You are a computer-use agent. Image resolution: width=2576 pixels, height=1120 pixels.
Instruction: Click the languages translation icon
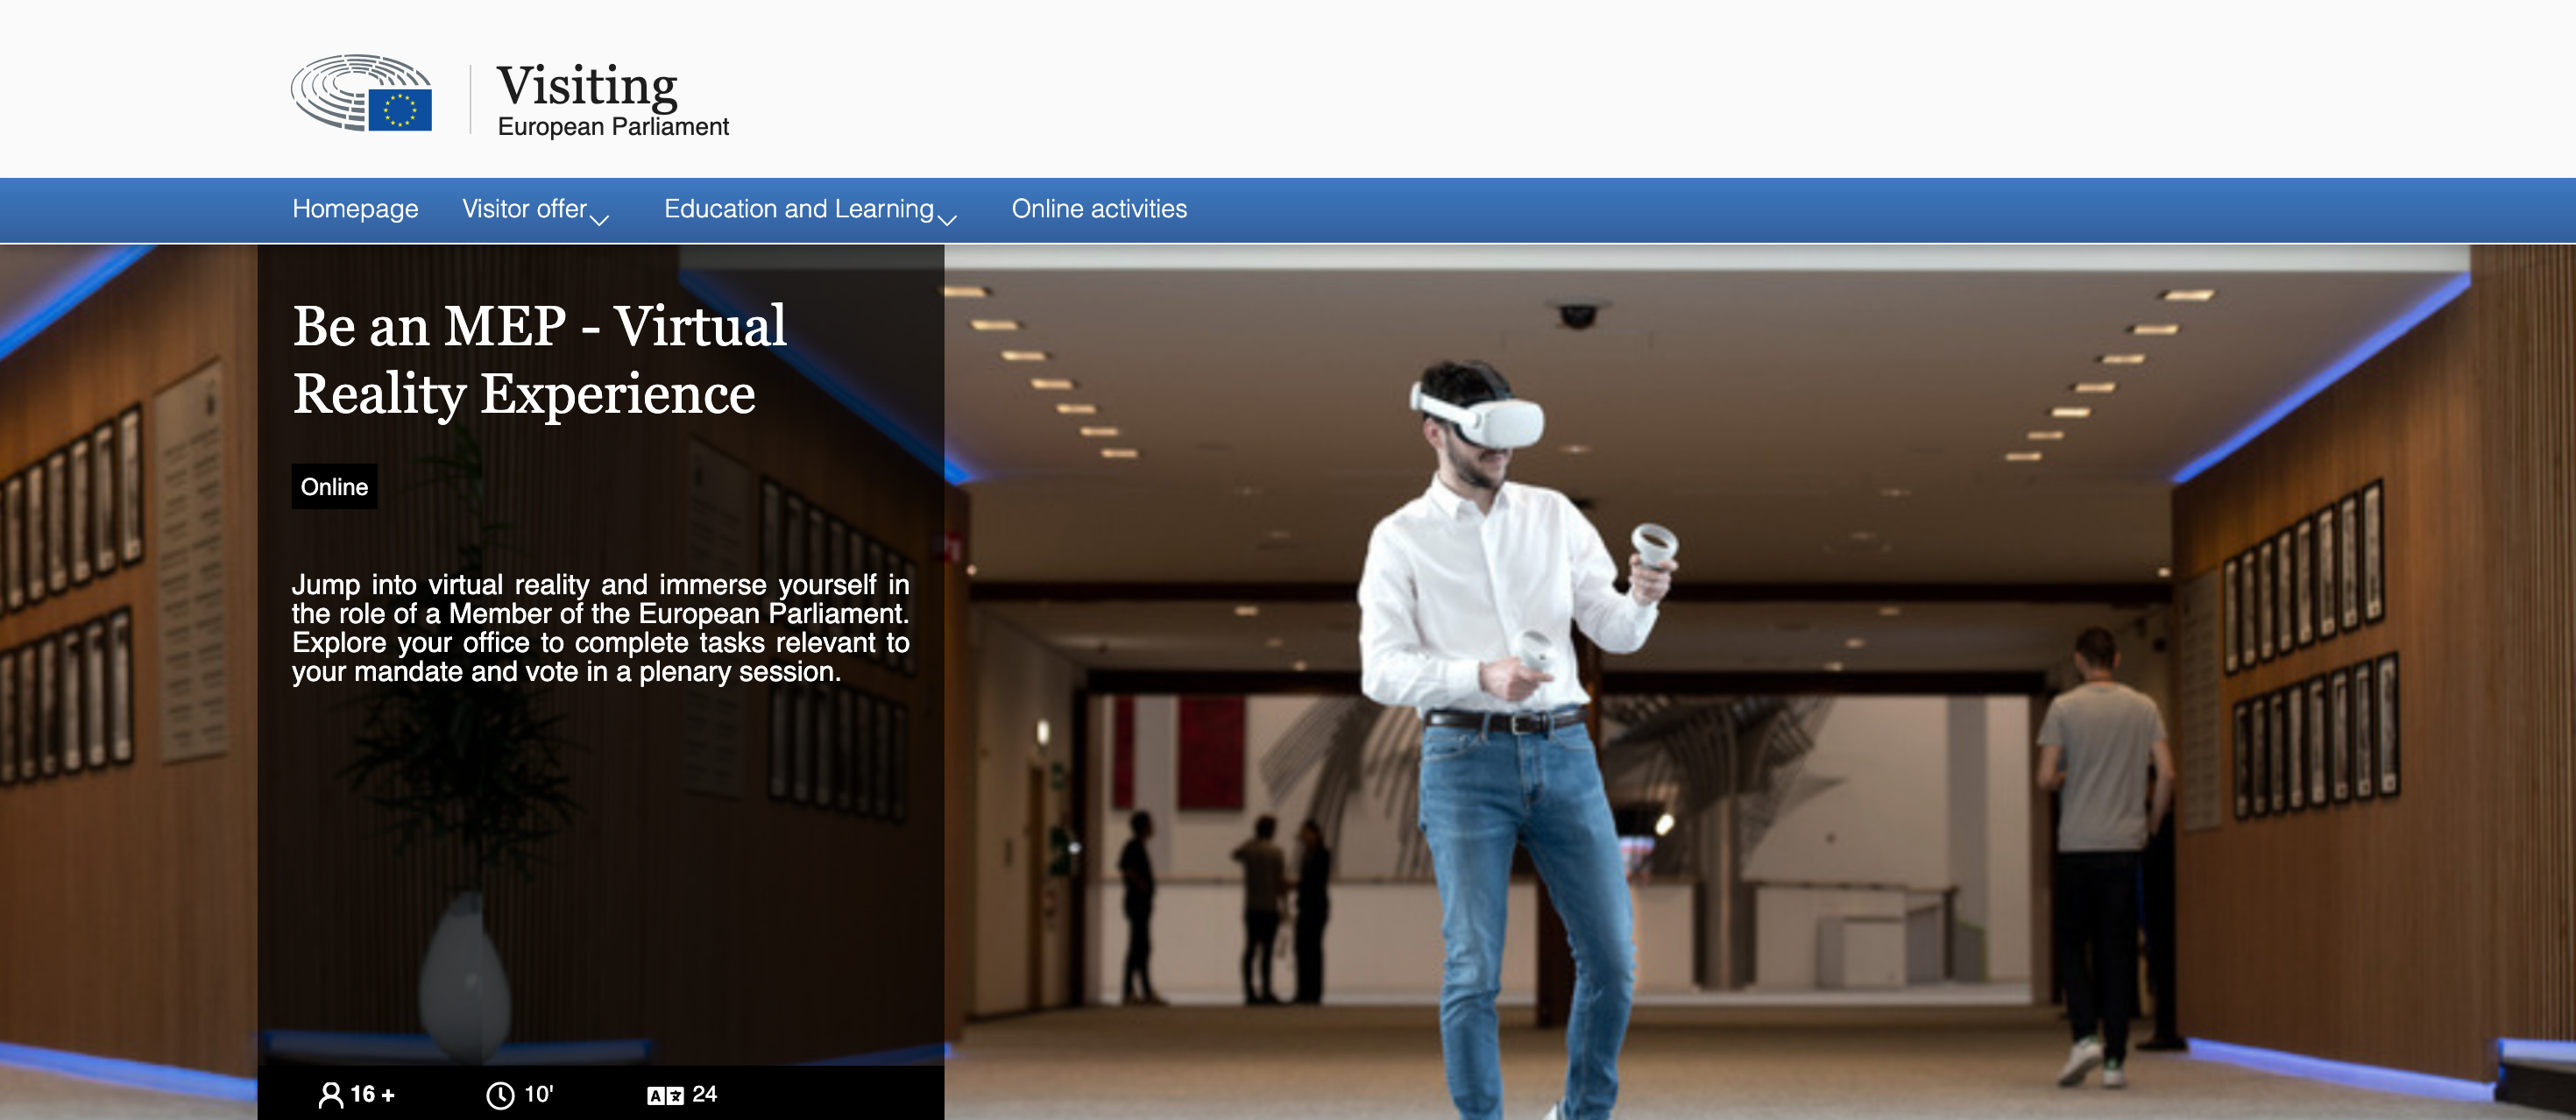(x=665, y=1095)
